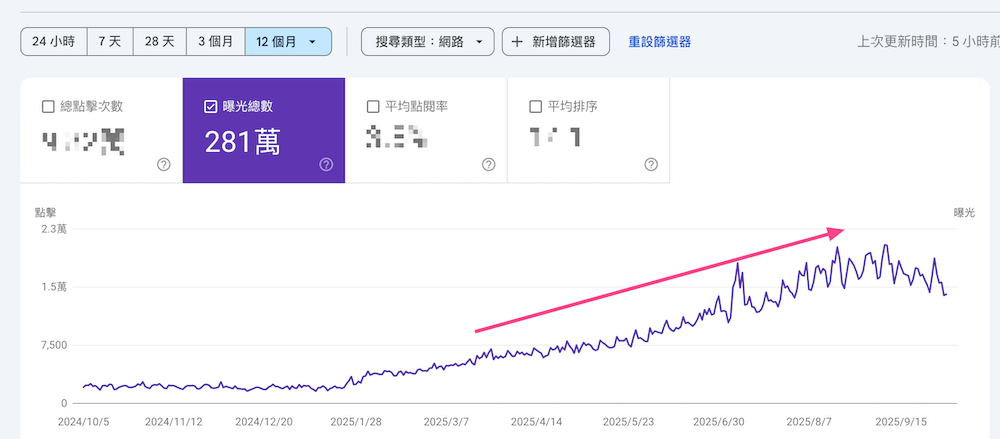Enable the 總點擊次數 checkbox

pos(48,107)
